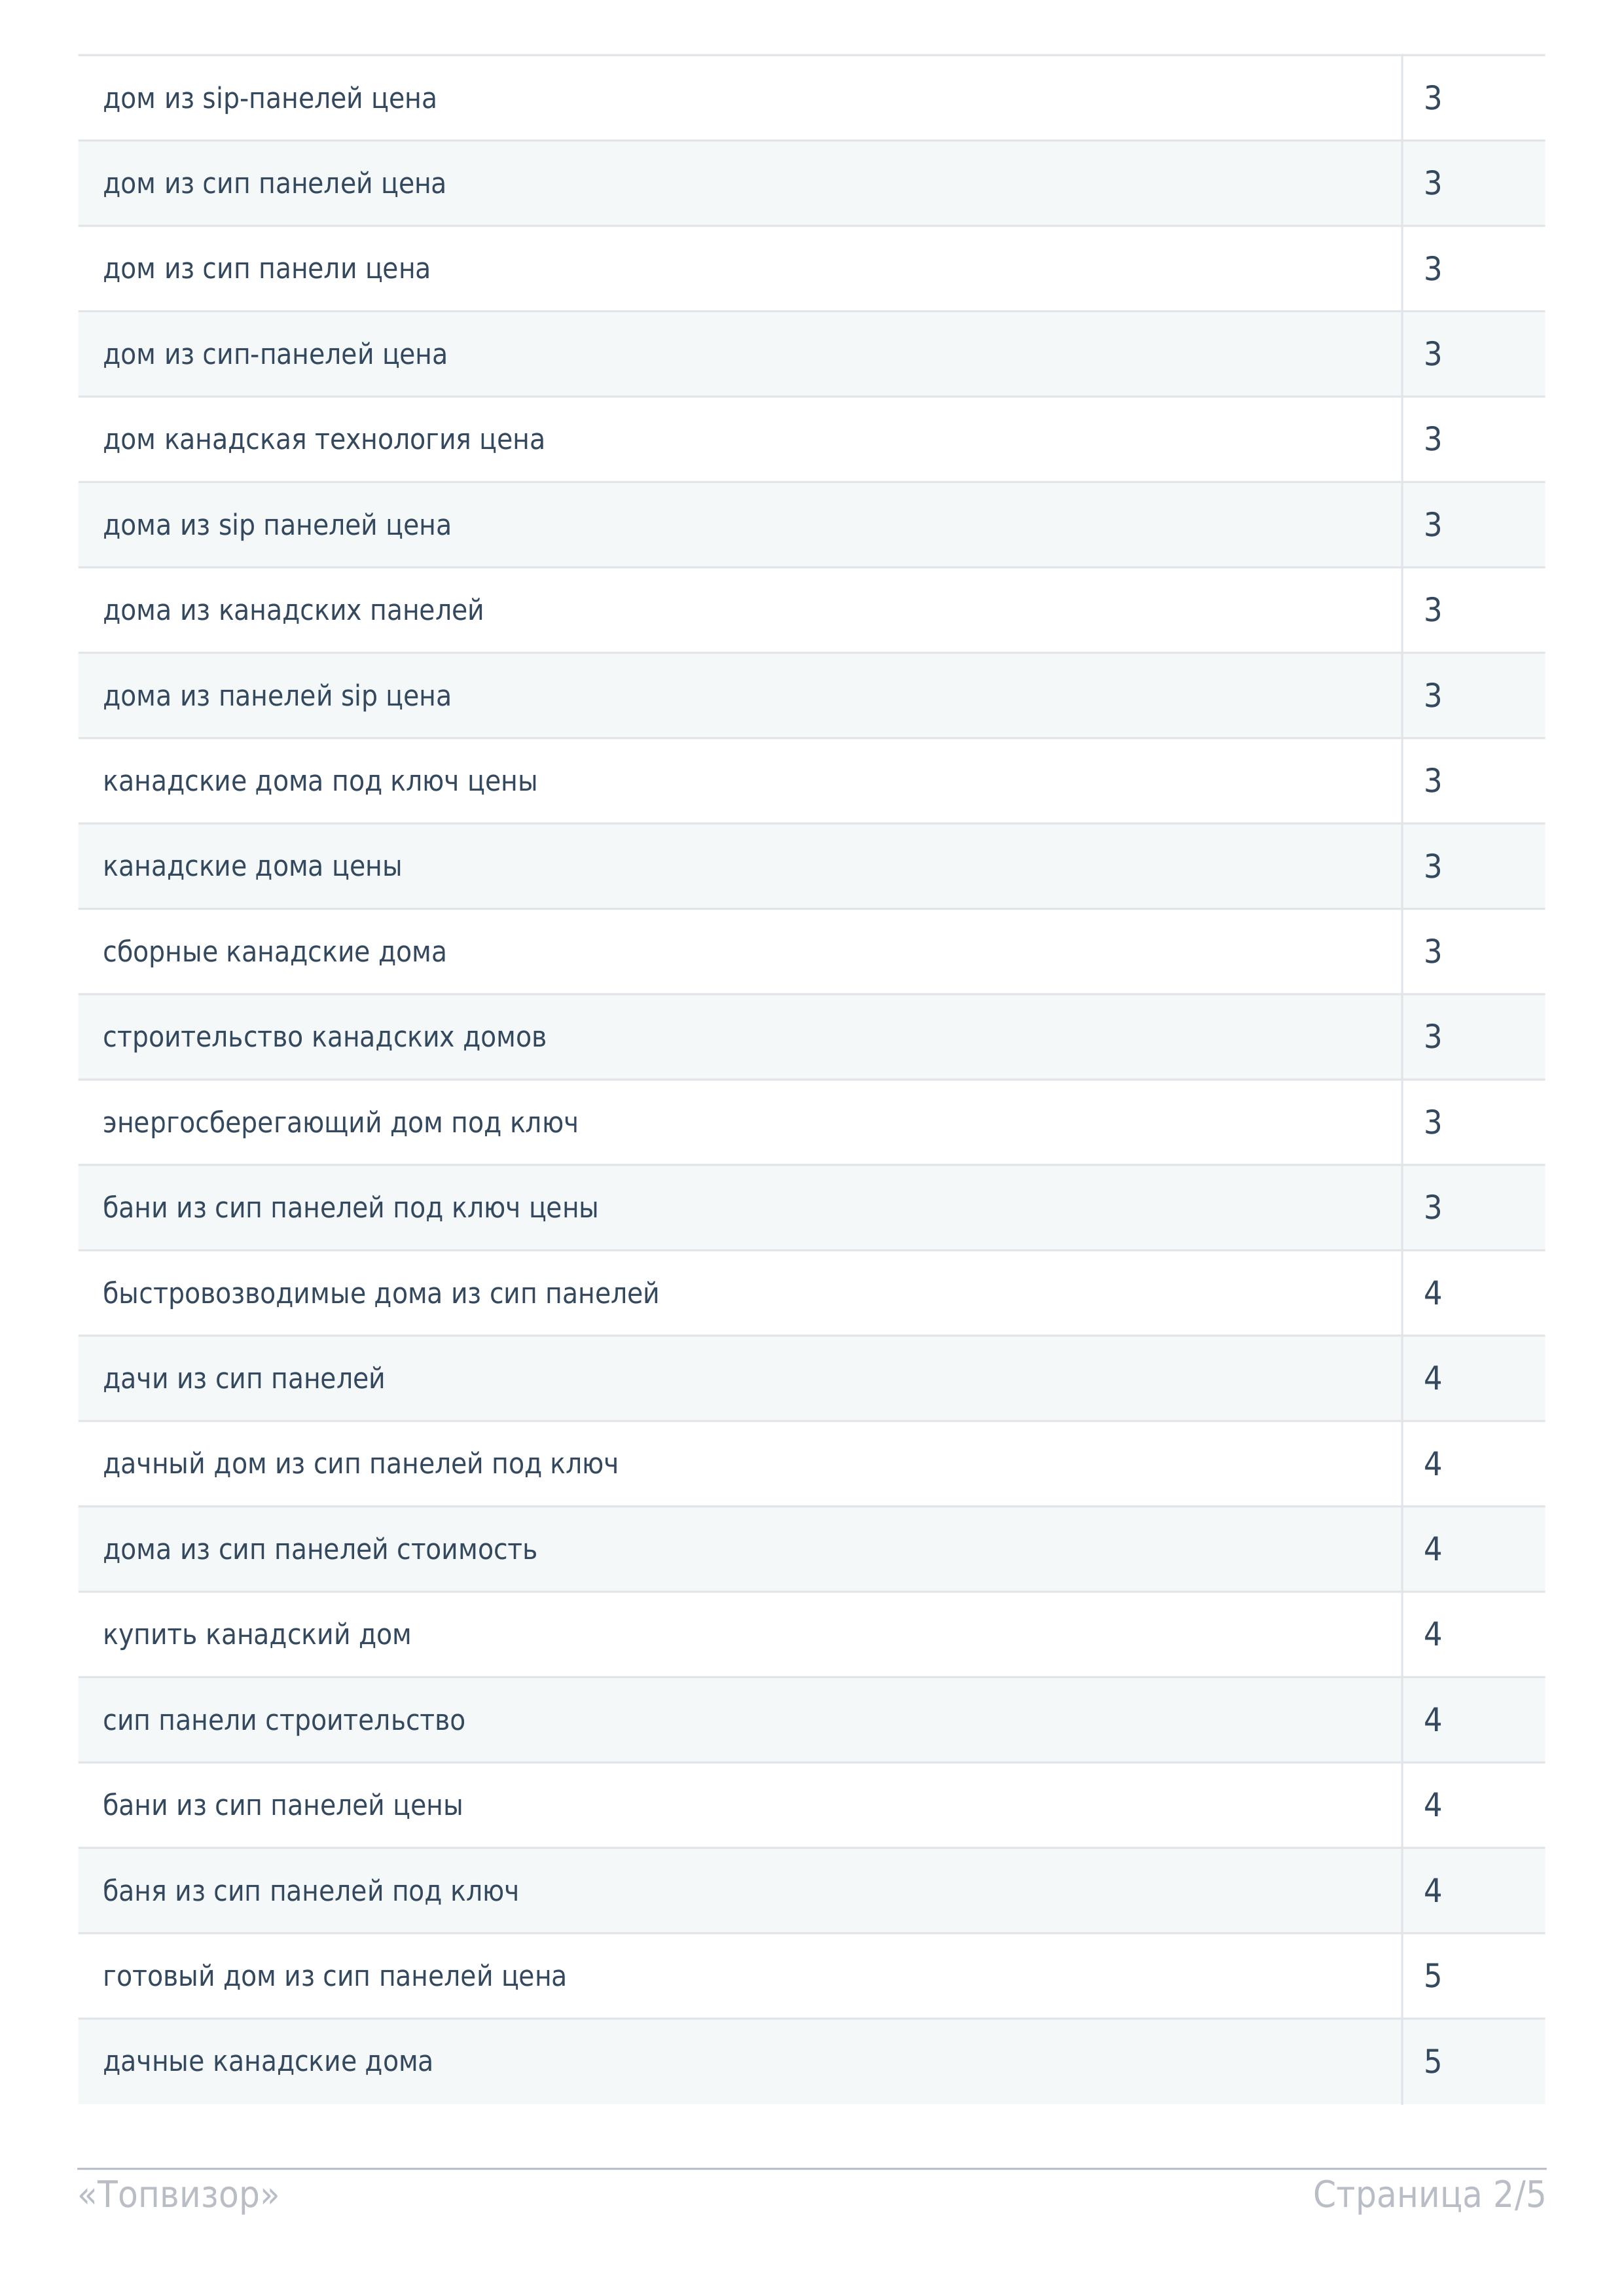This screenshot has height=2296, width=1624.
Task: Select the row 'дом из sip-панелей цена'
Action: (811, 98)
